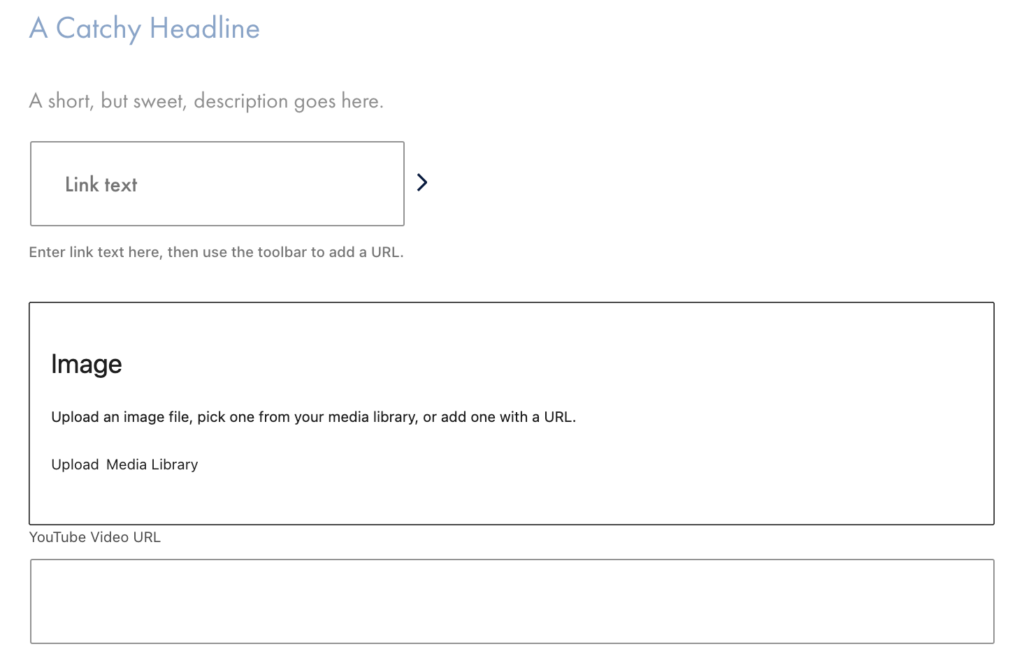The image size is (1024, 672).
Task: Click the 'Link text' placeholder words
Action: tap(101, 185)
